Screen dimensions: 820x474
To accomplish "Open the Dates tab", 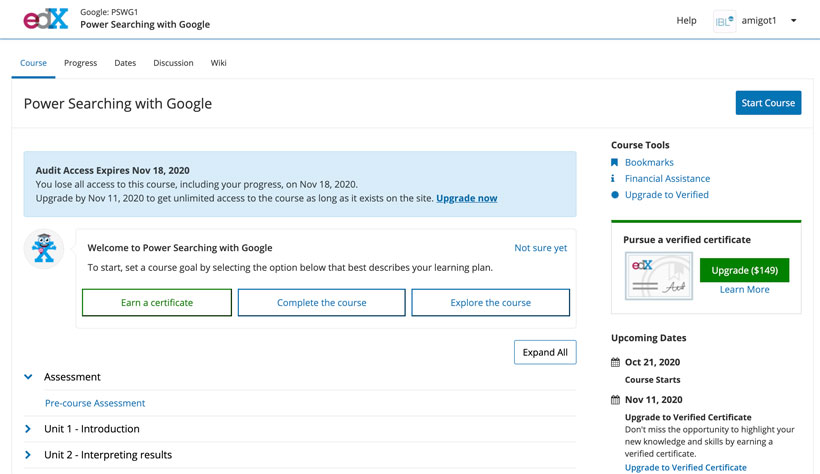I will [x=125, y=63].
